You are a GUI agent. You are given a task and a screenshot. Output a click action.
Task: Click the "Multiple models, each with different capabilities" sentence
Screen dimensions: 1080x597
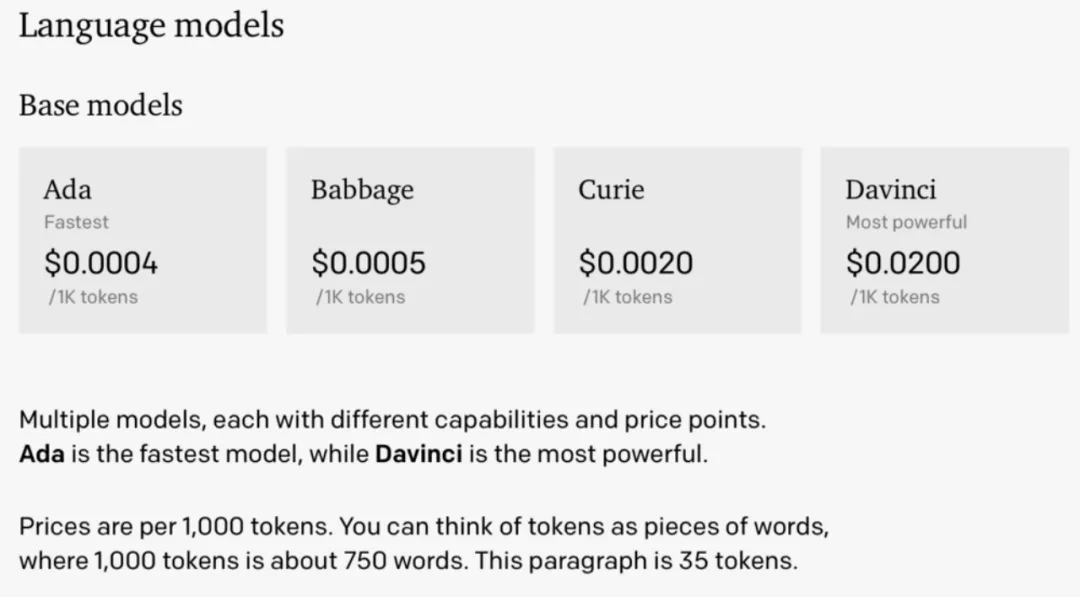(392, 420)
